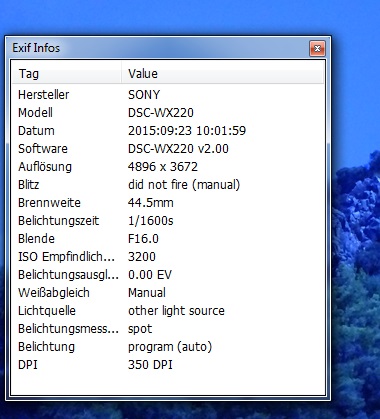Select the DPI tag
The image size is (380, 419).
pos(28,365)
